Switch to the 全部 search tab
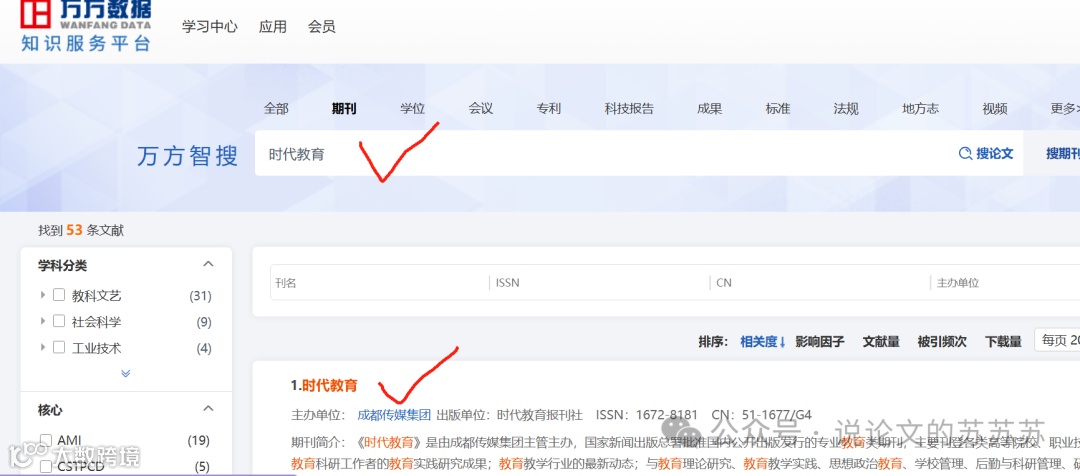 [276, 108]
